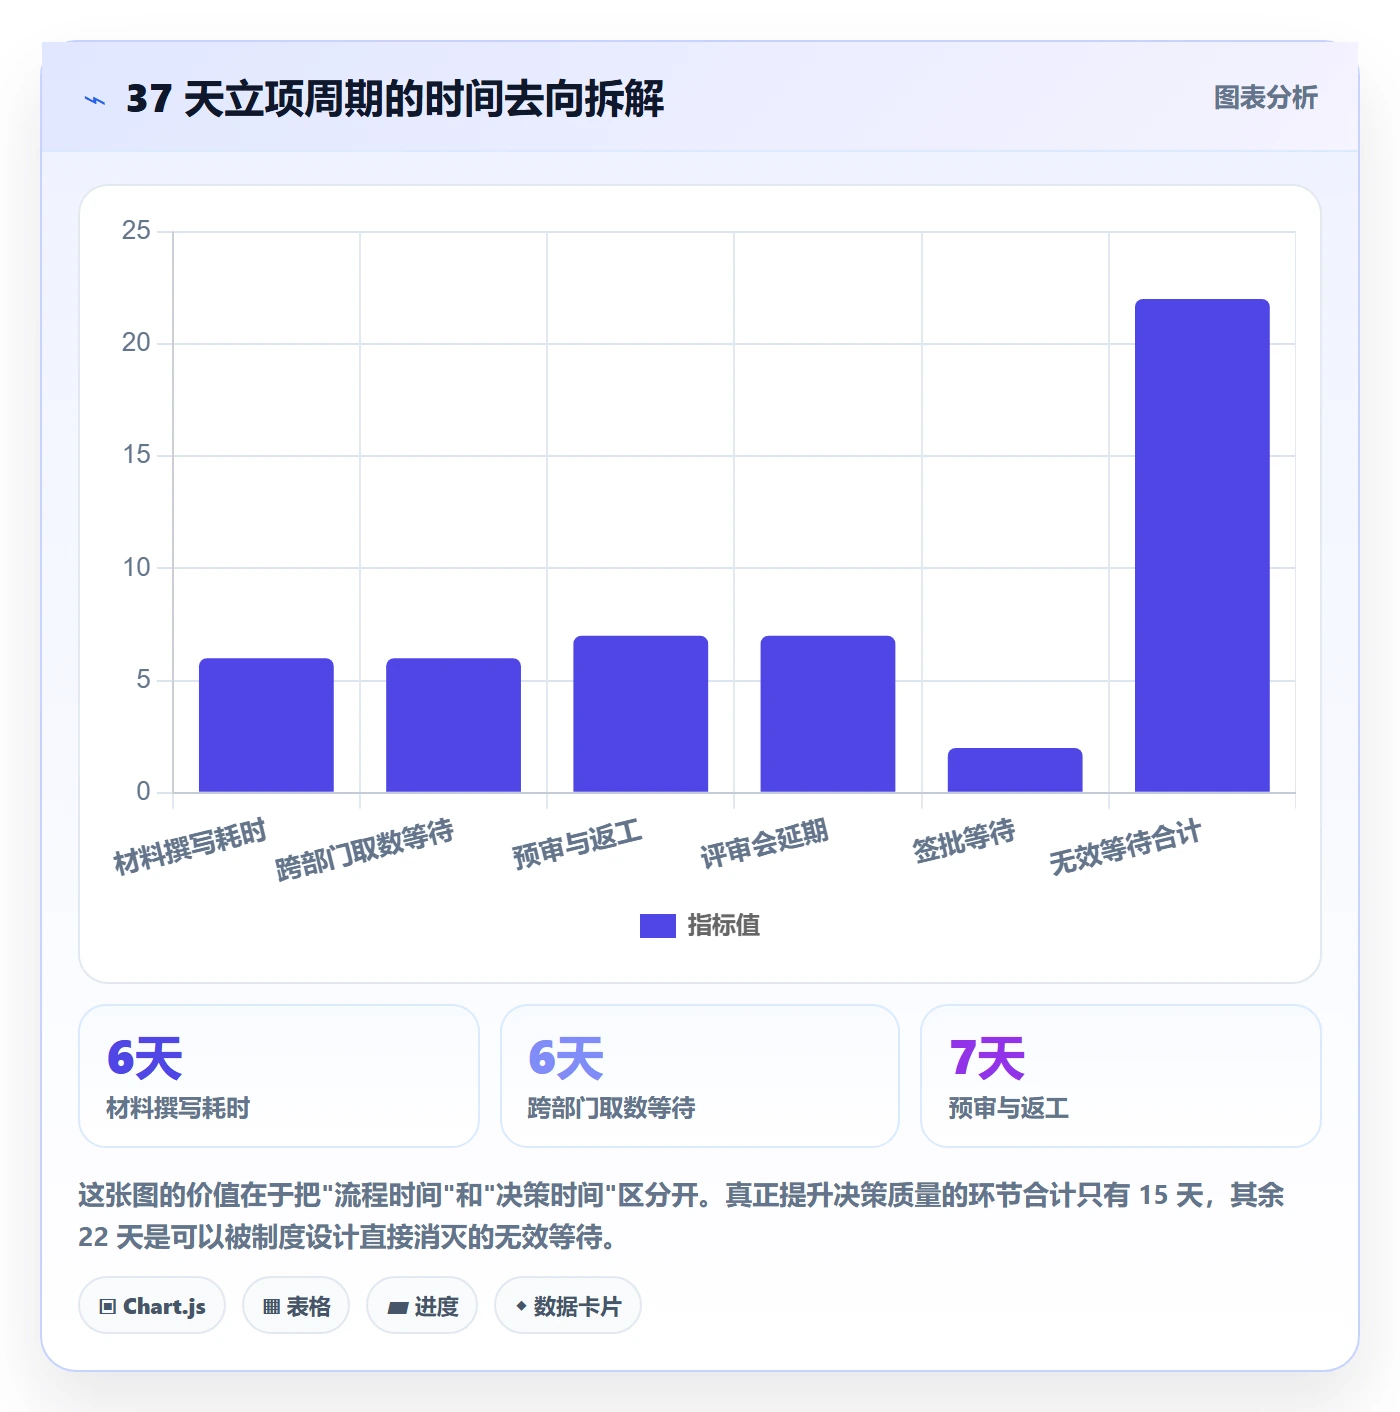
Task: Click the title 37 天立项周期的时间去向拆解
Action: click(x=395, y=99)
